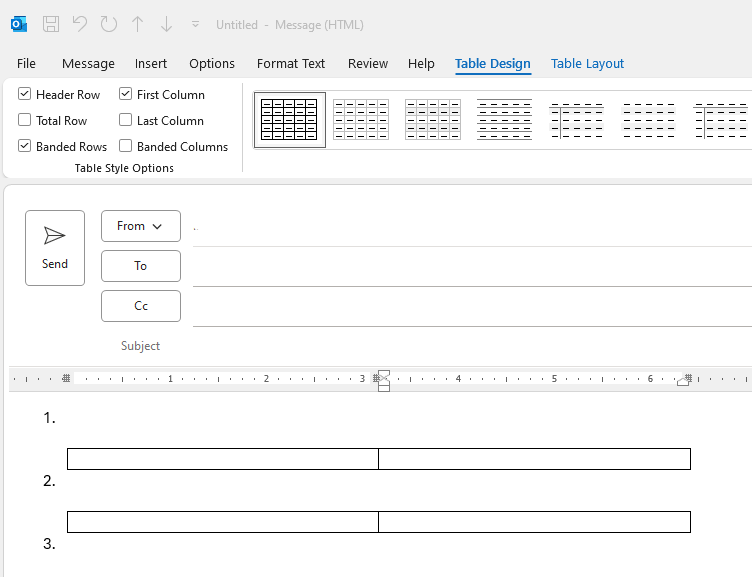The image size is (752, 577).
Task: Switch to the Message tab
Action: (88, 64)
